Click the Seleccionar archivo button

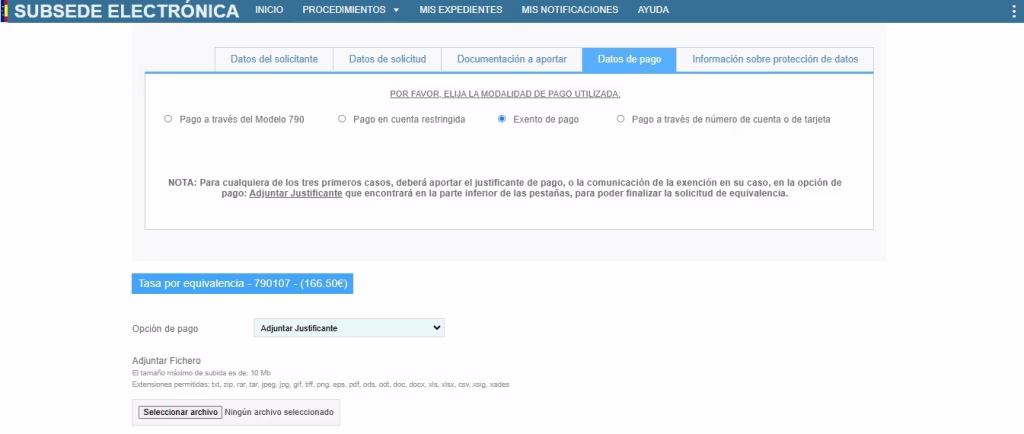180,412
